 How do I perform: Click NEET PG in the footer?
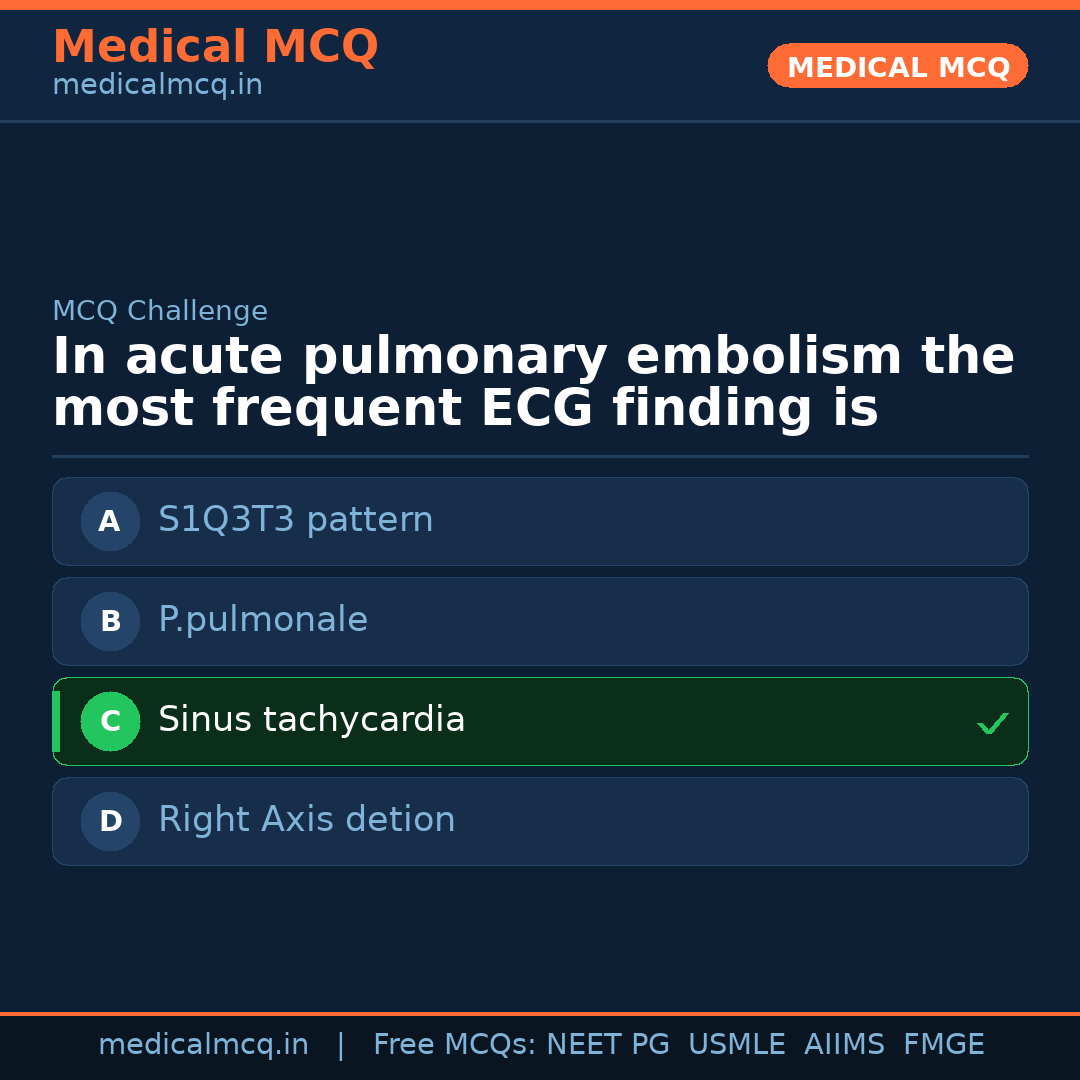click(x=608, y=1045)
